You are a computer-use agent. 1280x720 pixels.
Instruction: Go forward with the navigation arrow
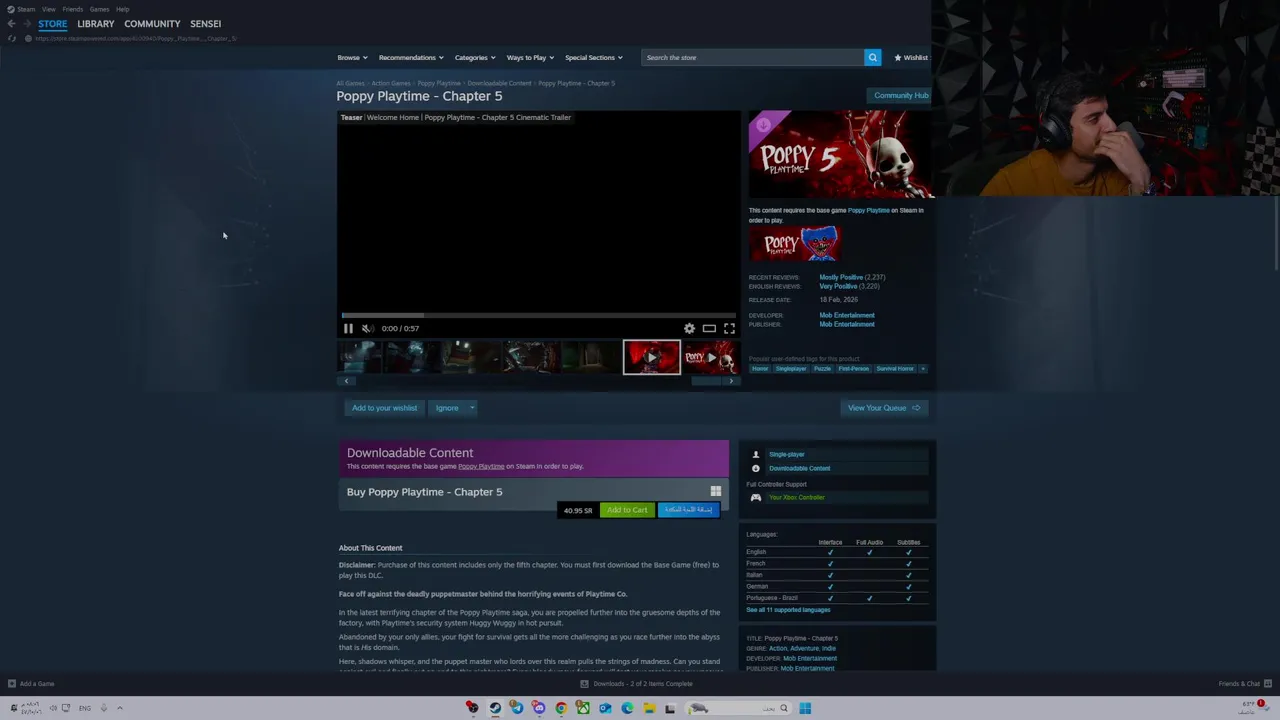pyautogui.click(x=26, y=23)
